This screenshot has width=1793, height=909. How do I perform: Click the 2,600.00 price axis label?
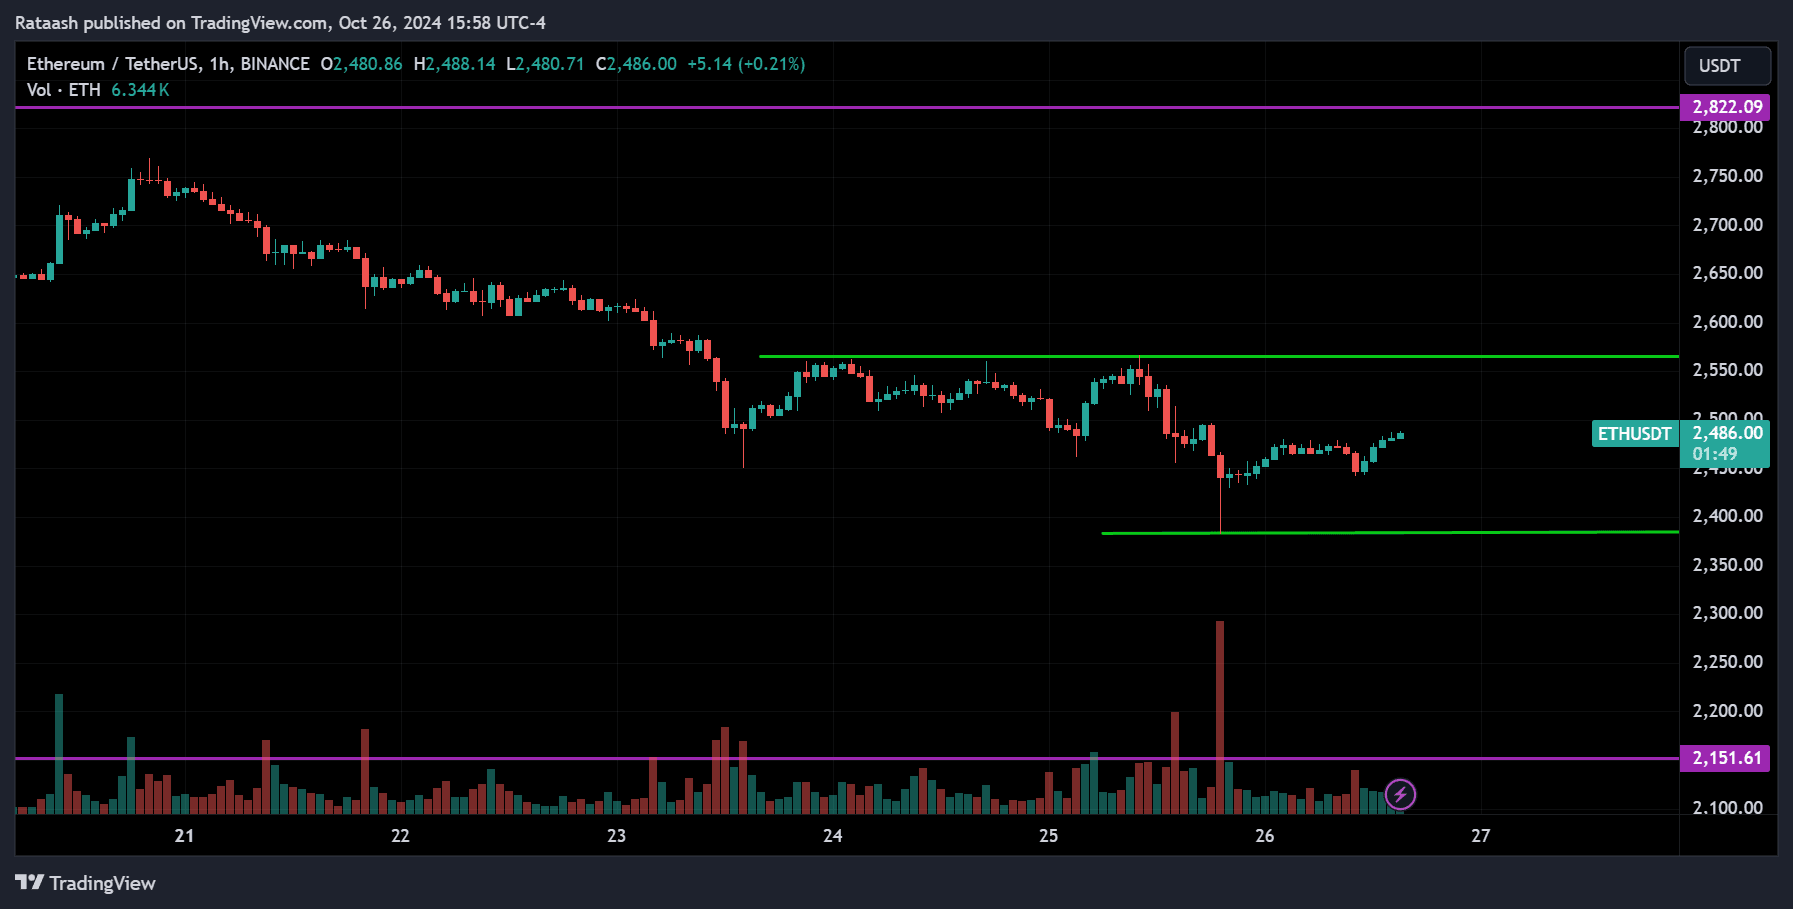click(x=1727, y=322)
